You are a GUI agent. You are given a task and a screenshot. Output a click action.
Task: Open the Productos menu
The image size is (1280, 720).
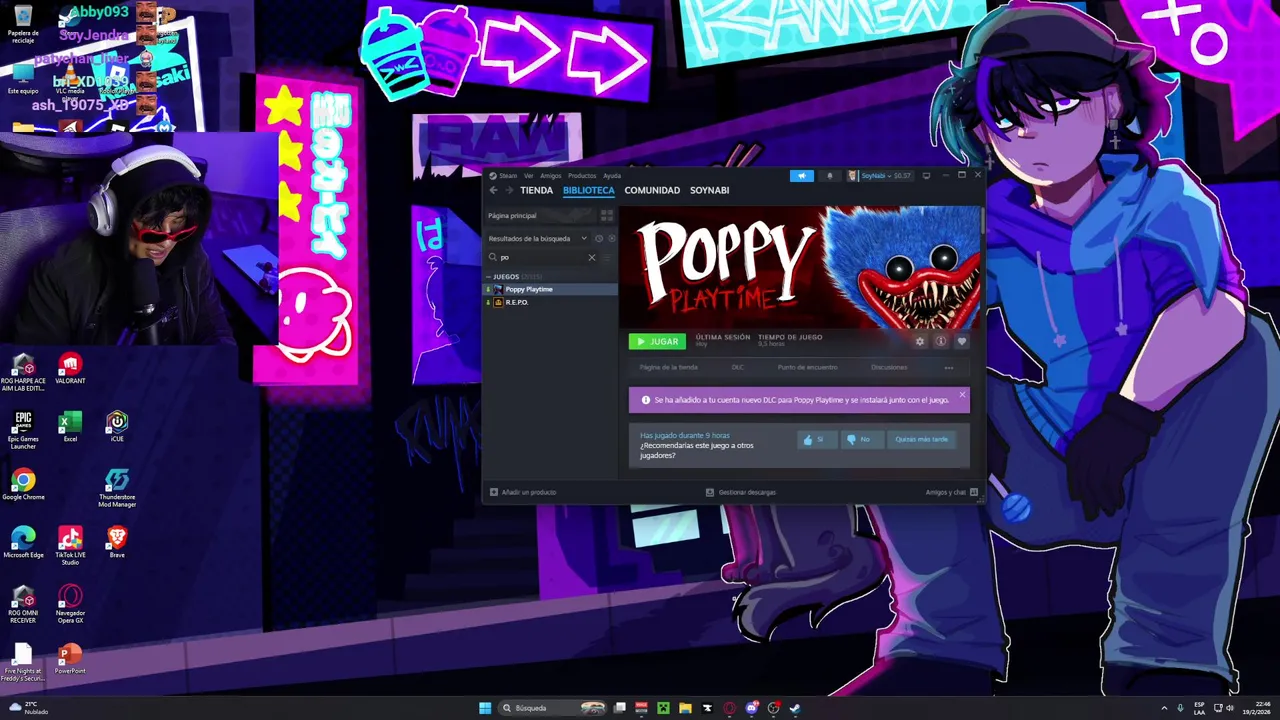click(582, 176)
